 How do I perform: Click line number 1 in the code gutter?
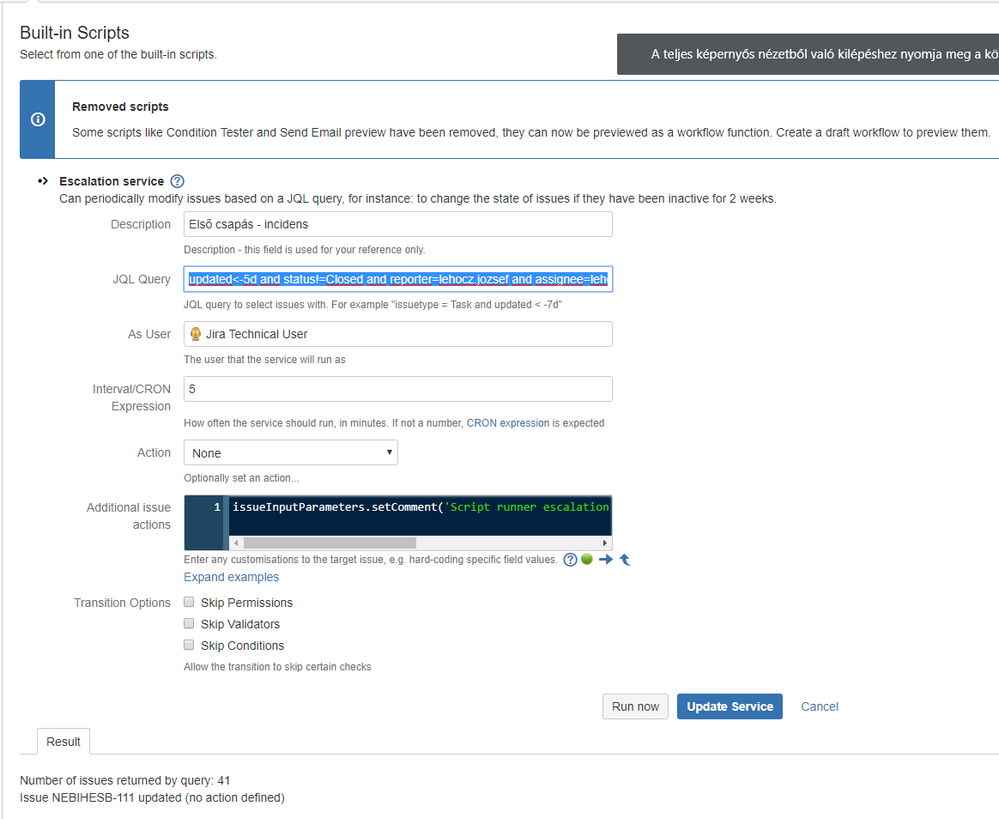click(217, 507)
